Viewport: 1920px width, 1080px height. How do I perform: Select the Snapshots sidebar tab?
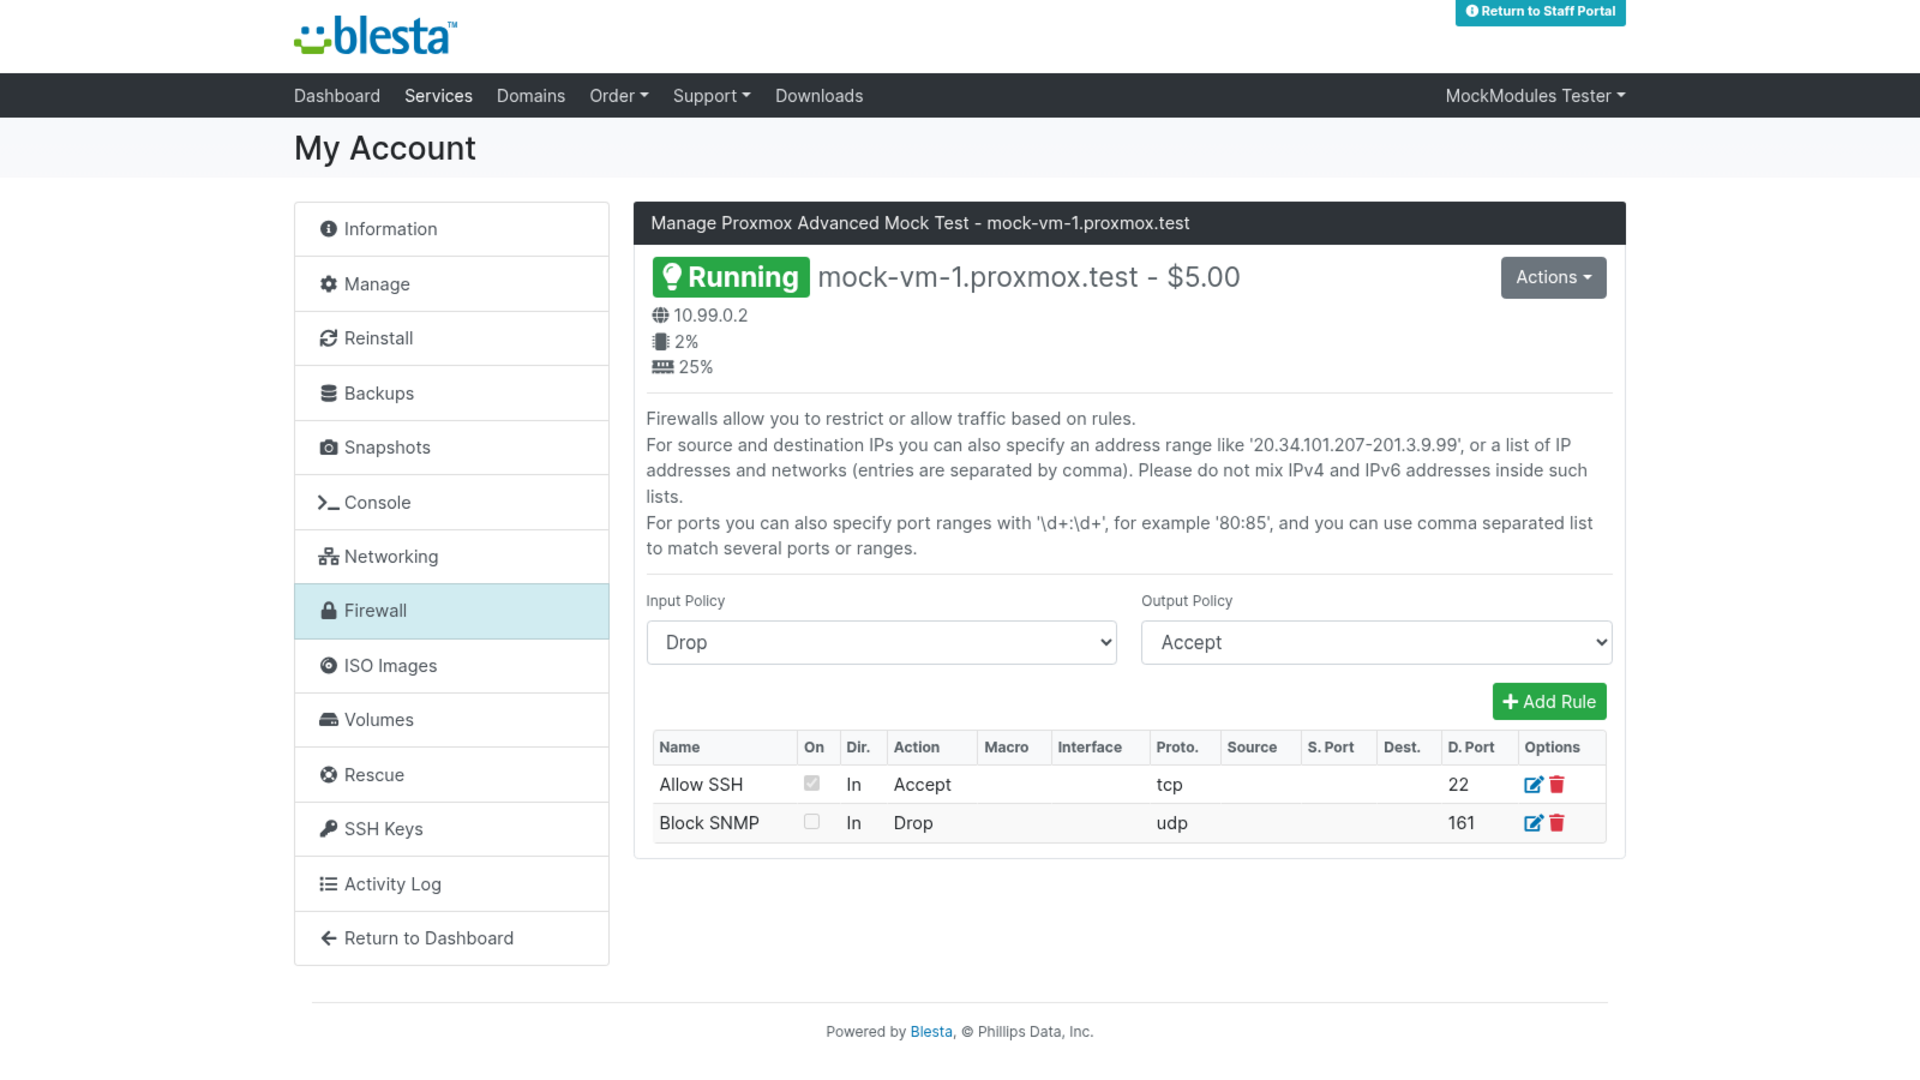[x=451, y=448]
